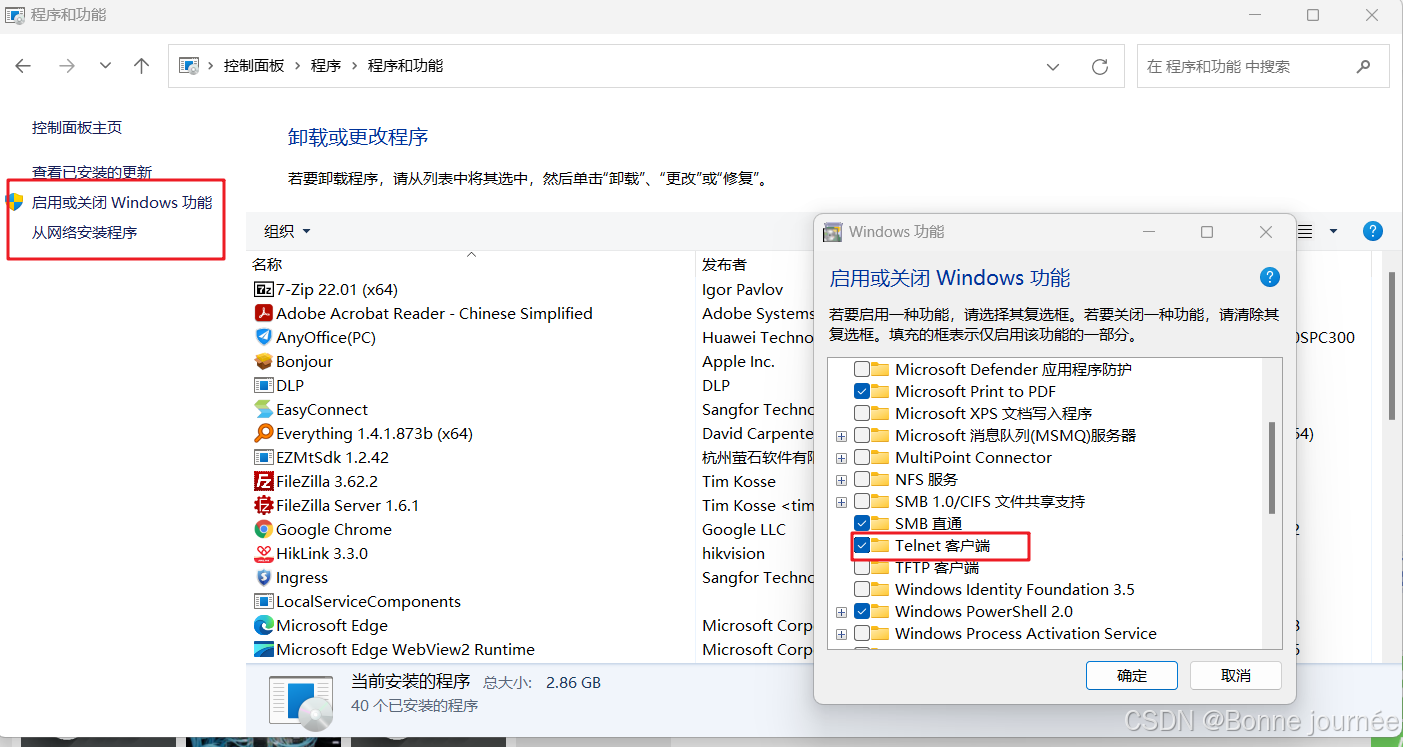Check the NFS 服务 checkbox
The height and width of the screenshot is (747, 1403).
tap(861, 479)
